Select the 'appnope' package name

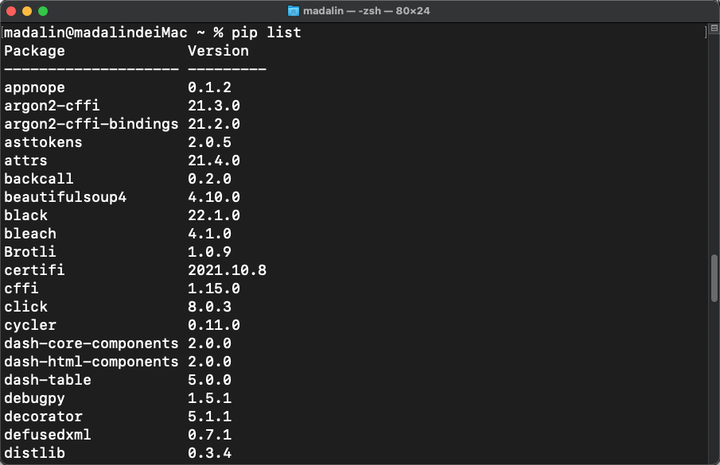point(34,88)
